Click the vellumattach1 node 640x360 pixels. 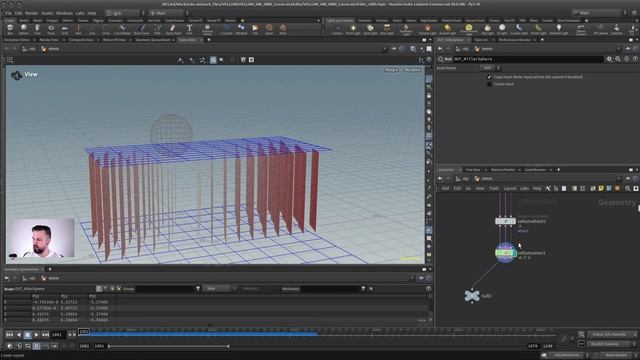[505, 221]
